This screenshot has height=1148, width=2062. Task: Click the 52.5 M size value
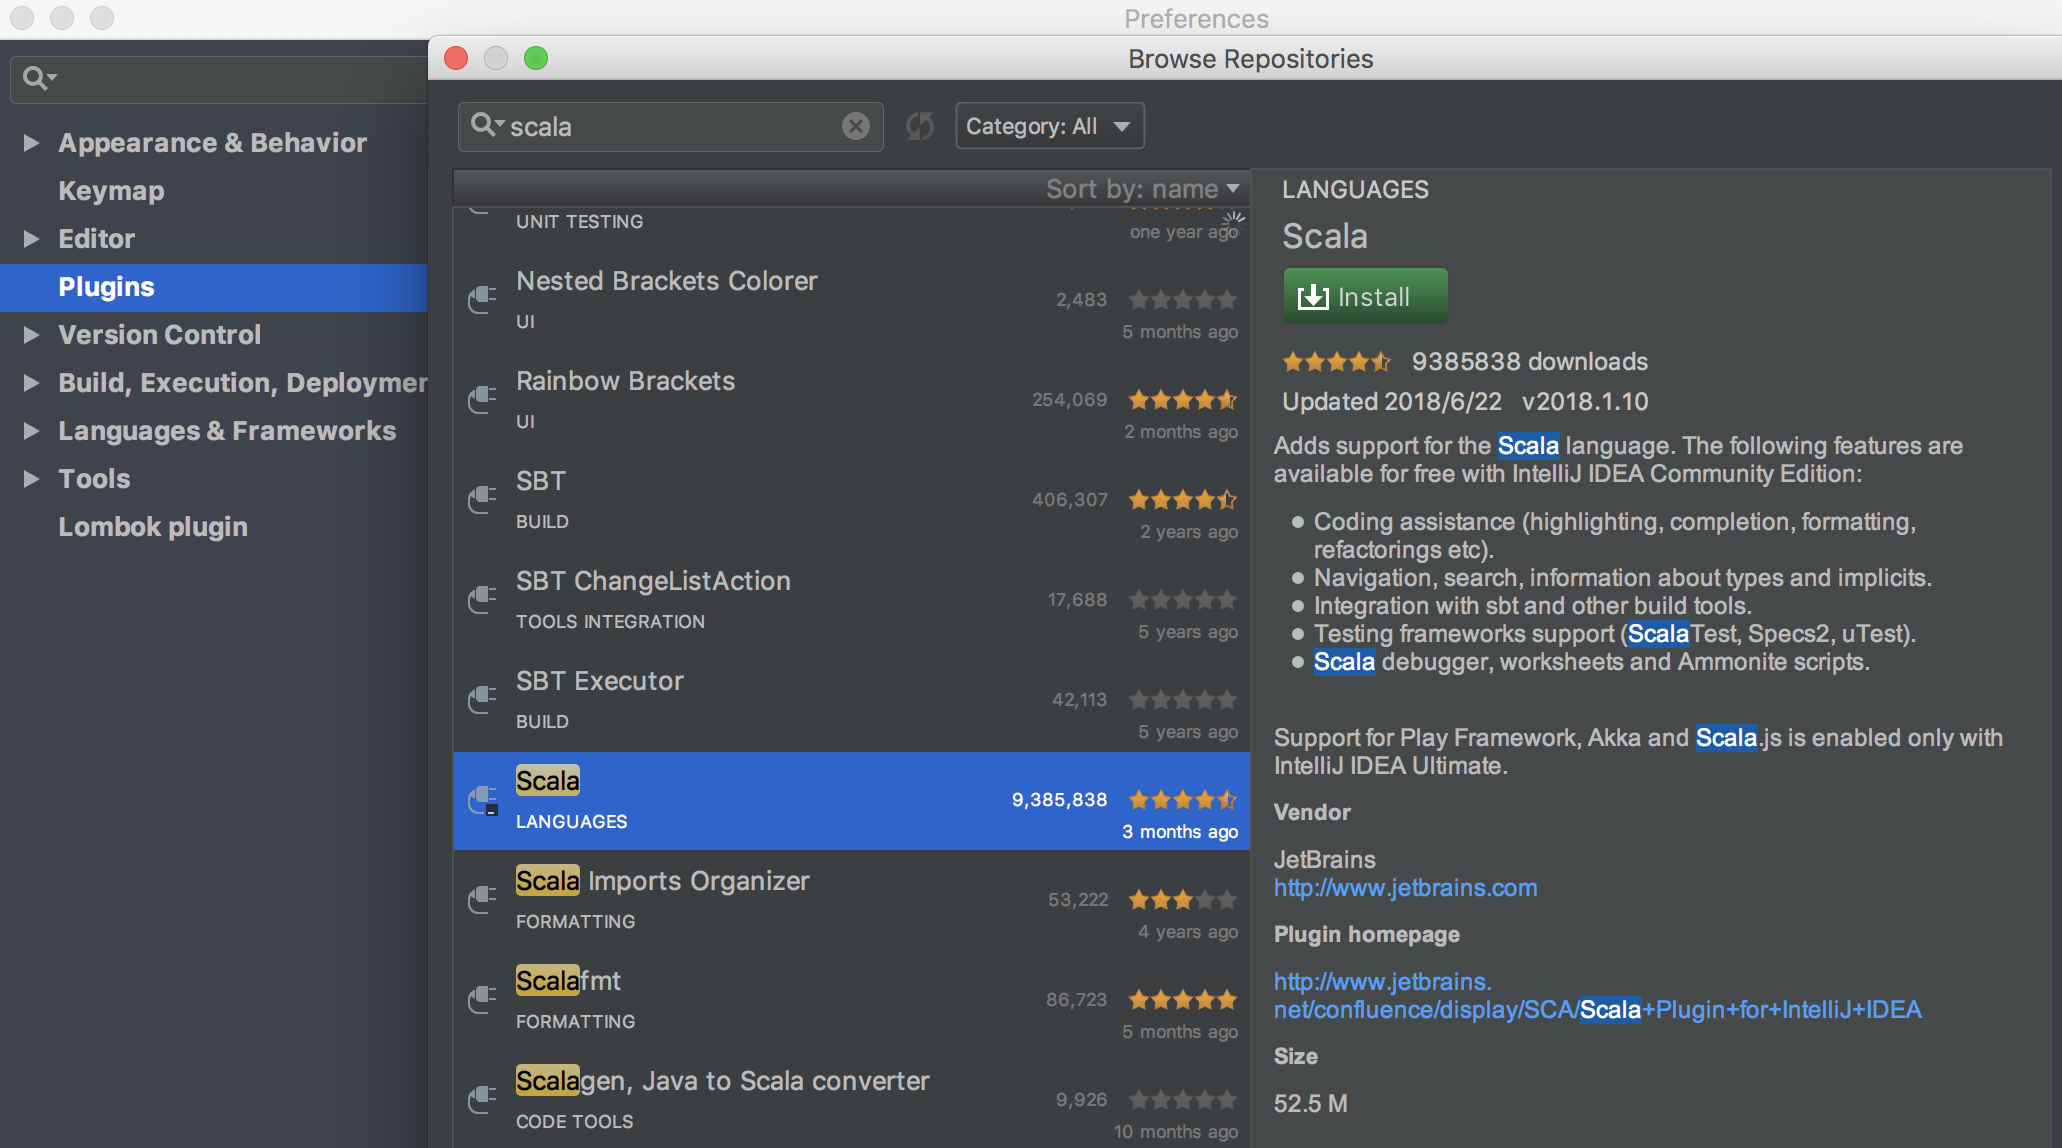[1310, 1103]
